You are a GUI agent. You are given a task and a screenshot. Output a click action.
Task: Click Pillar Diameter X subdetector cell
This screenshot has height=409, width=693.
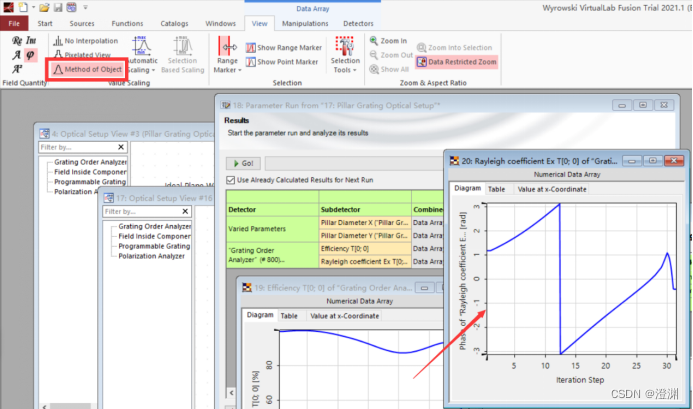click(365, 222)
